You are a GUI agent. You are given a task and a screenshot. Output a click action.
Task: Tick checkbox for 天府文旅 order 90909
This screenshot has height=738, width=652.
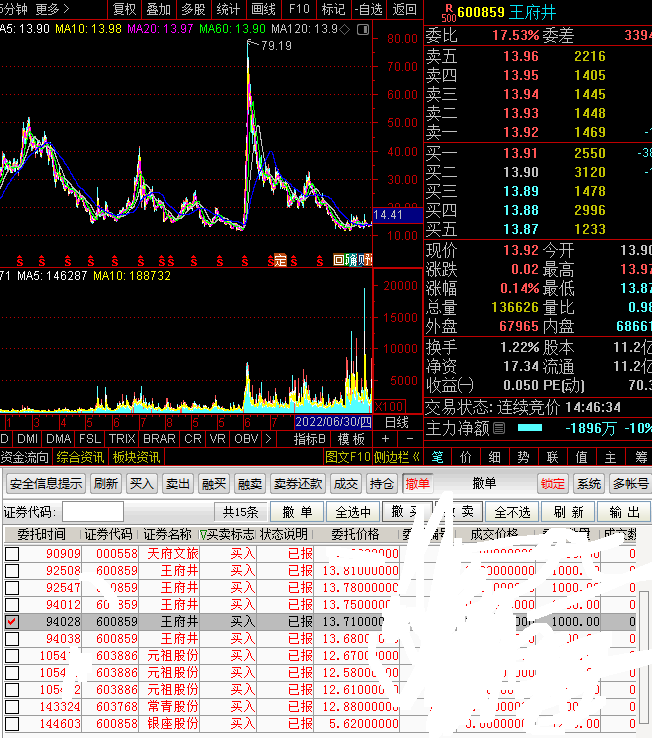coord(12,554)
